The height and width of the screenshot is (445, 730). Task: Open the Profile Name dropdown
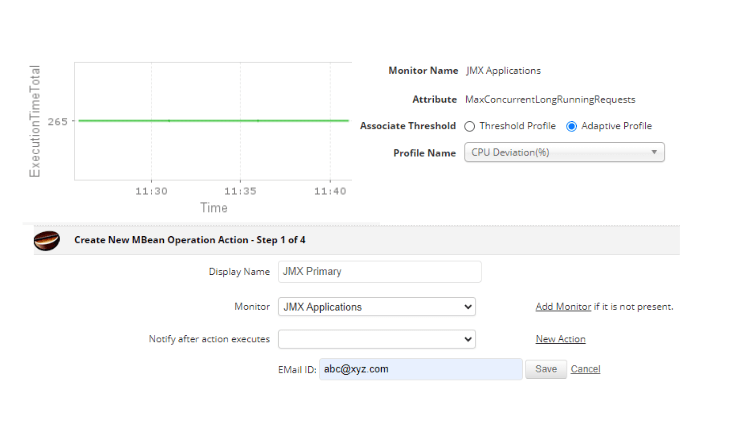564,152
